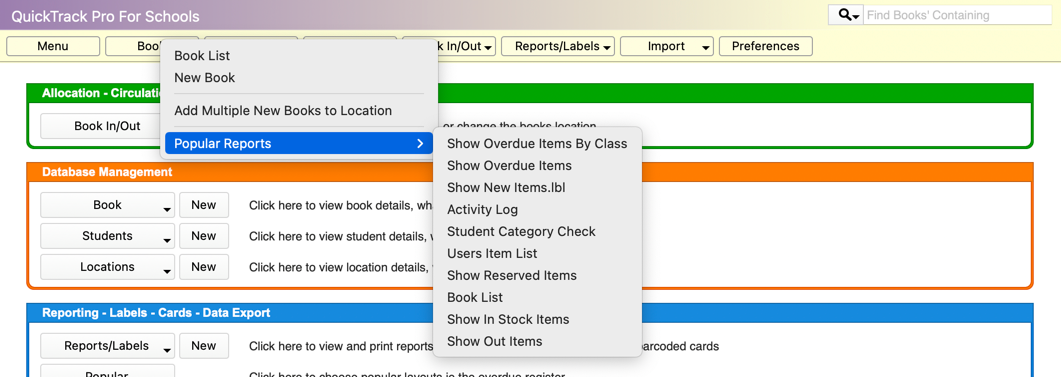Open the Book database dropdown button

click(x=108, y=205)
